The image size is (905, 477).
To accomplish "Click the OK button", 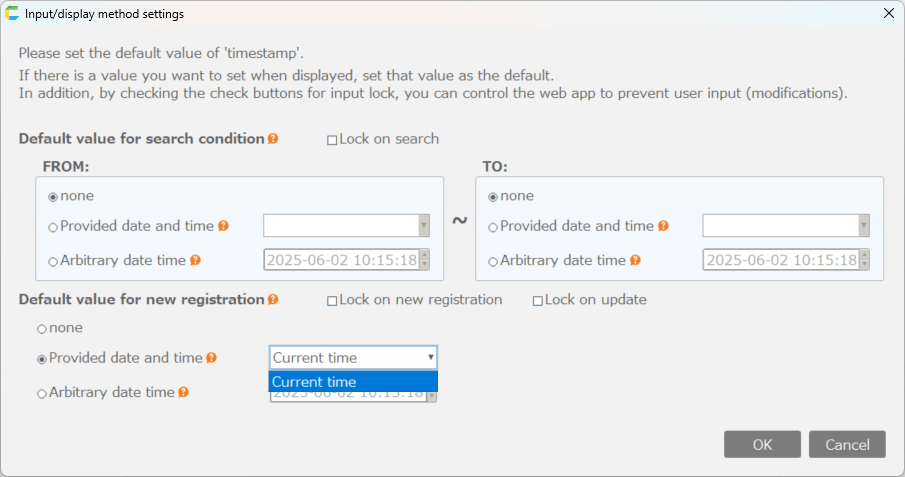I will pyautogui.click(x=762, y=444).
